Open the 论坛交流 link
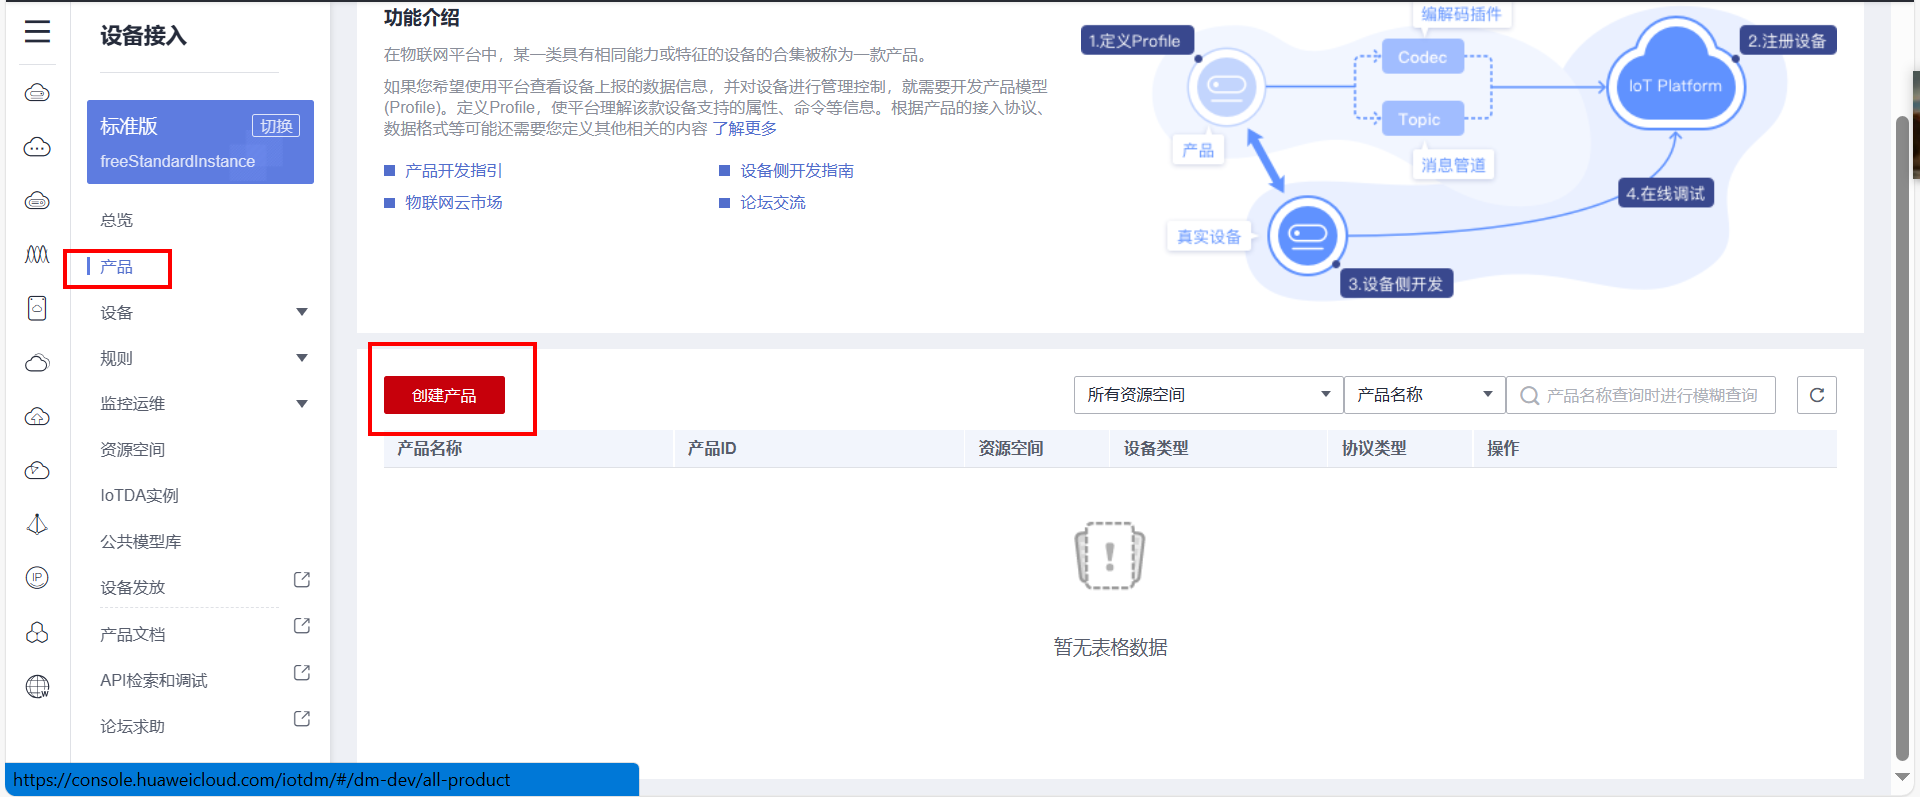1920x797 pixels. coord(773,203)
